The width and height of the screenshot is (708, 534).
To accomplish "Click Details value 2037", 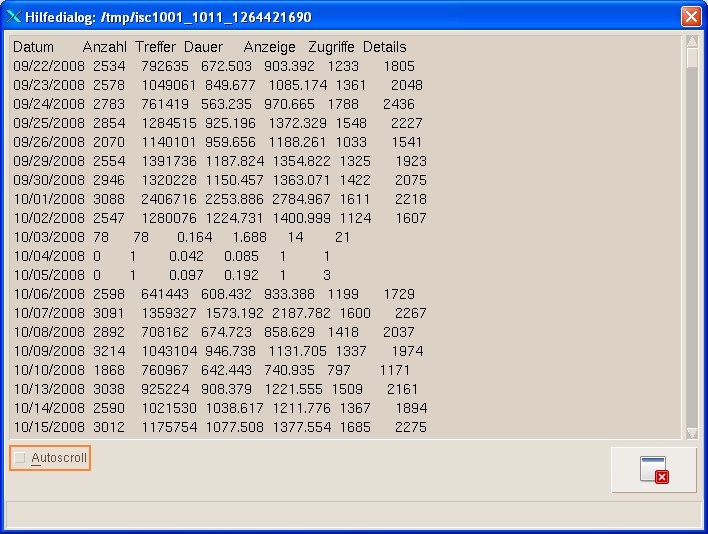I will (x=399, y=332).
